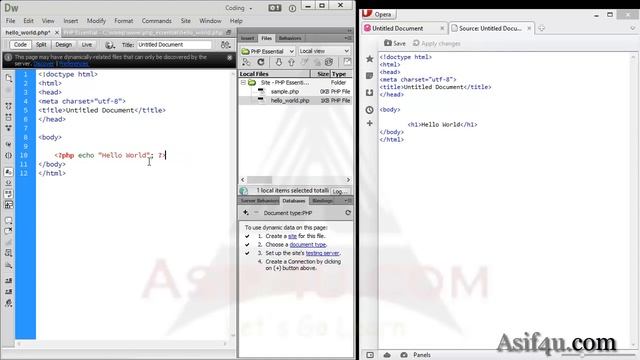
Task: Click the Discover link in info bar
Action: tap(44, 64)
